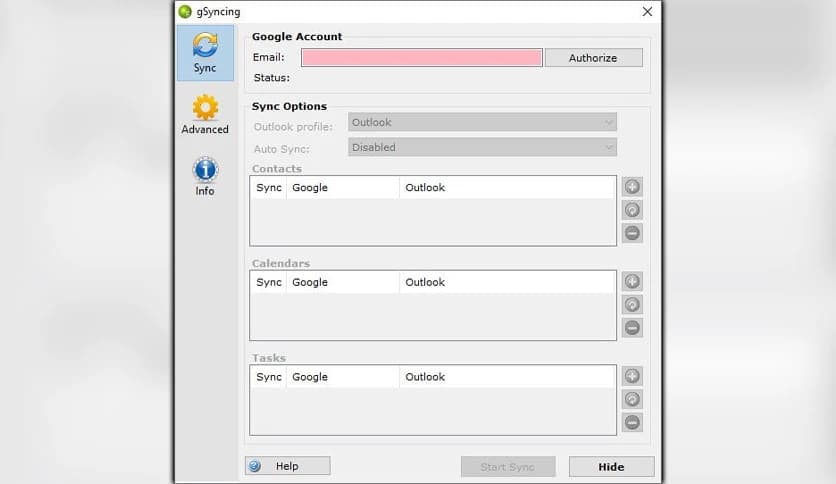
Task: Expand the Outlook profile dropdown
Action: (483, 122)
